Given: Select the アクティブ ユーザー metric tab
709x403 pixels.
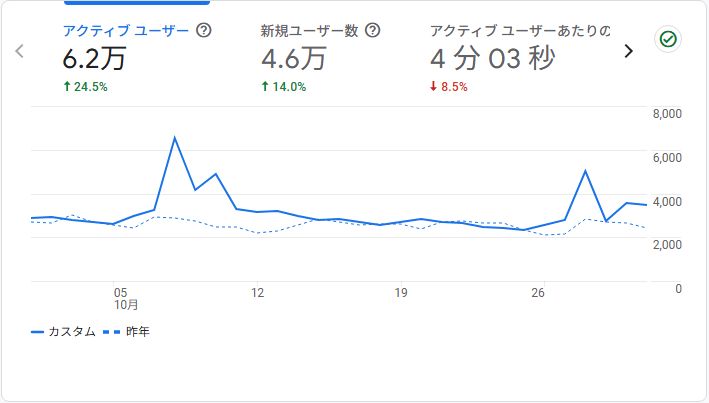Looking at the screenshot, I should [x=125, y=31].
